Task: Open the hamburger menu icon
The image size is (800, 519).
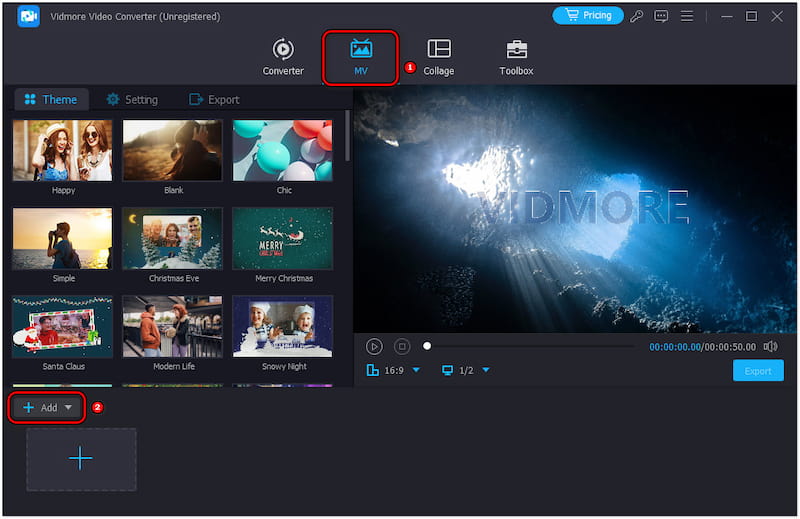Action: coord(689,16)
